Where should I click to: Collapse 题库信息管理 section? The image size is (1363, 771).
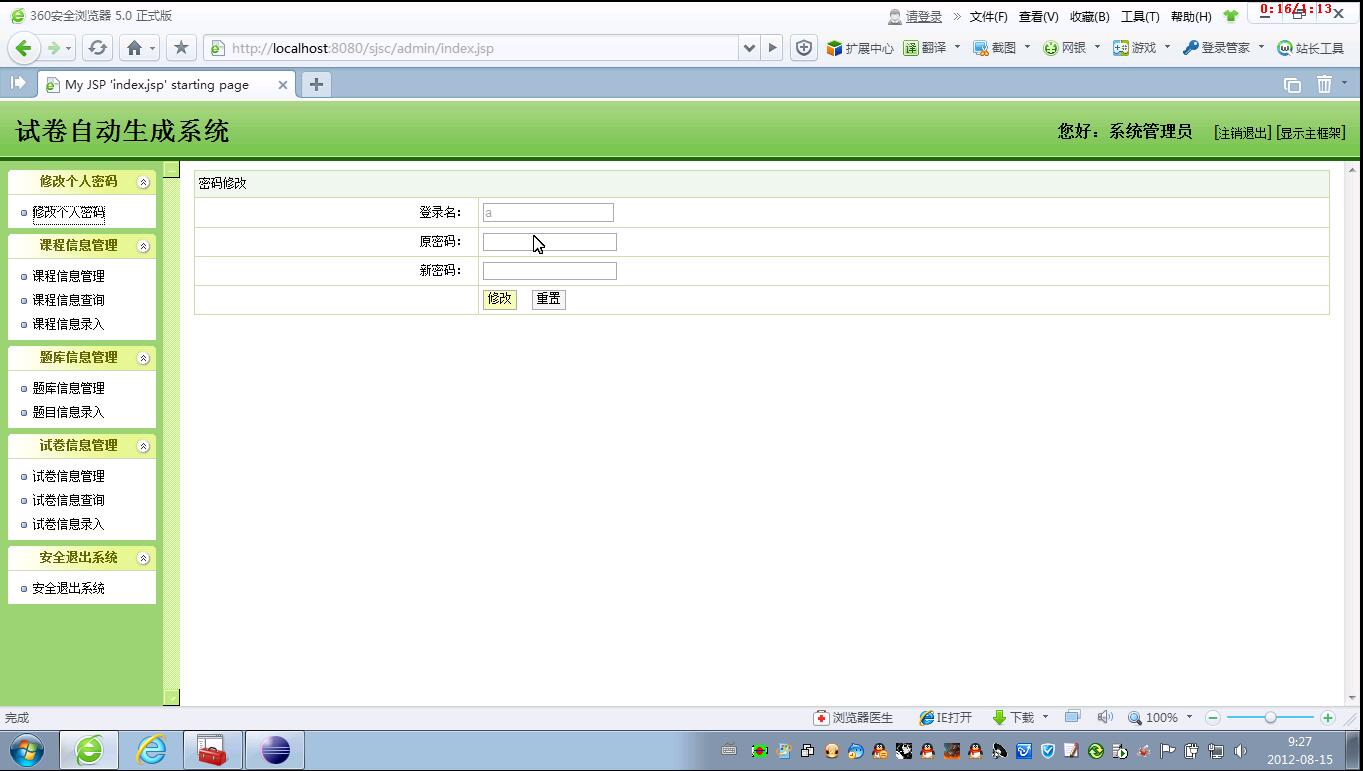click(143, 358)
